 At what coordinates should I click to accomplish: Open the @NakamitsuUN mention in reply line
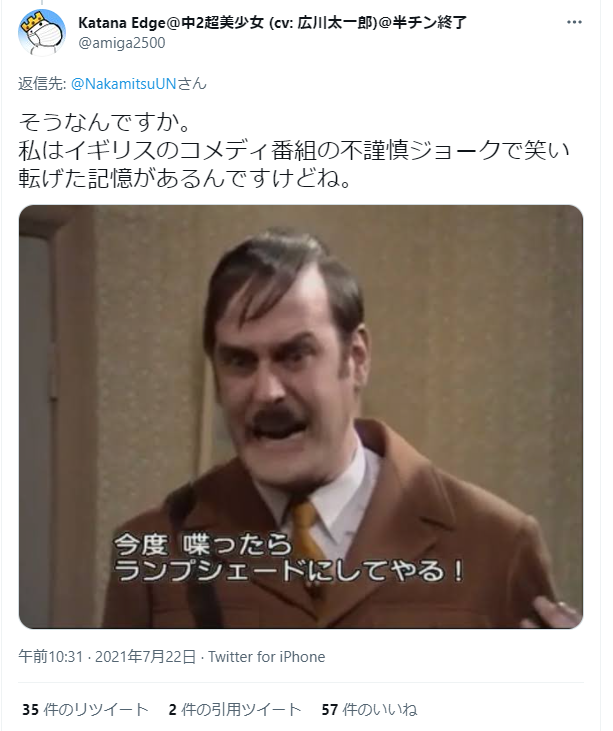coord(124,84)
